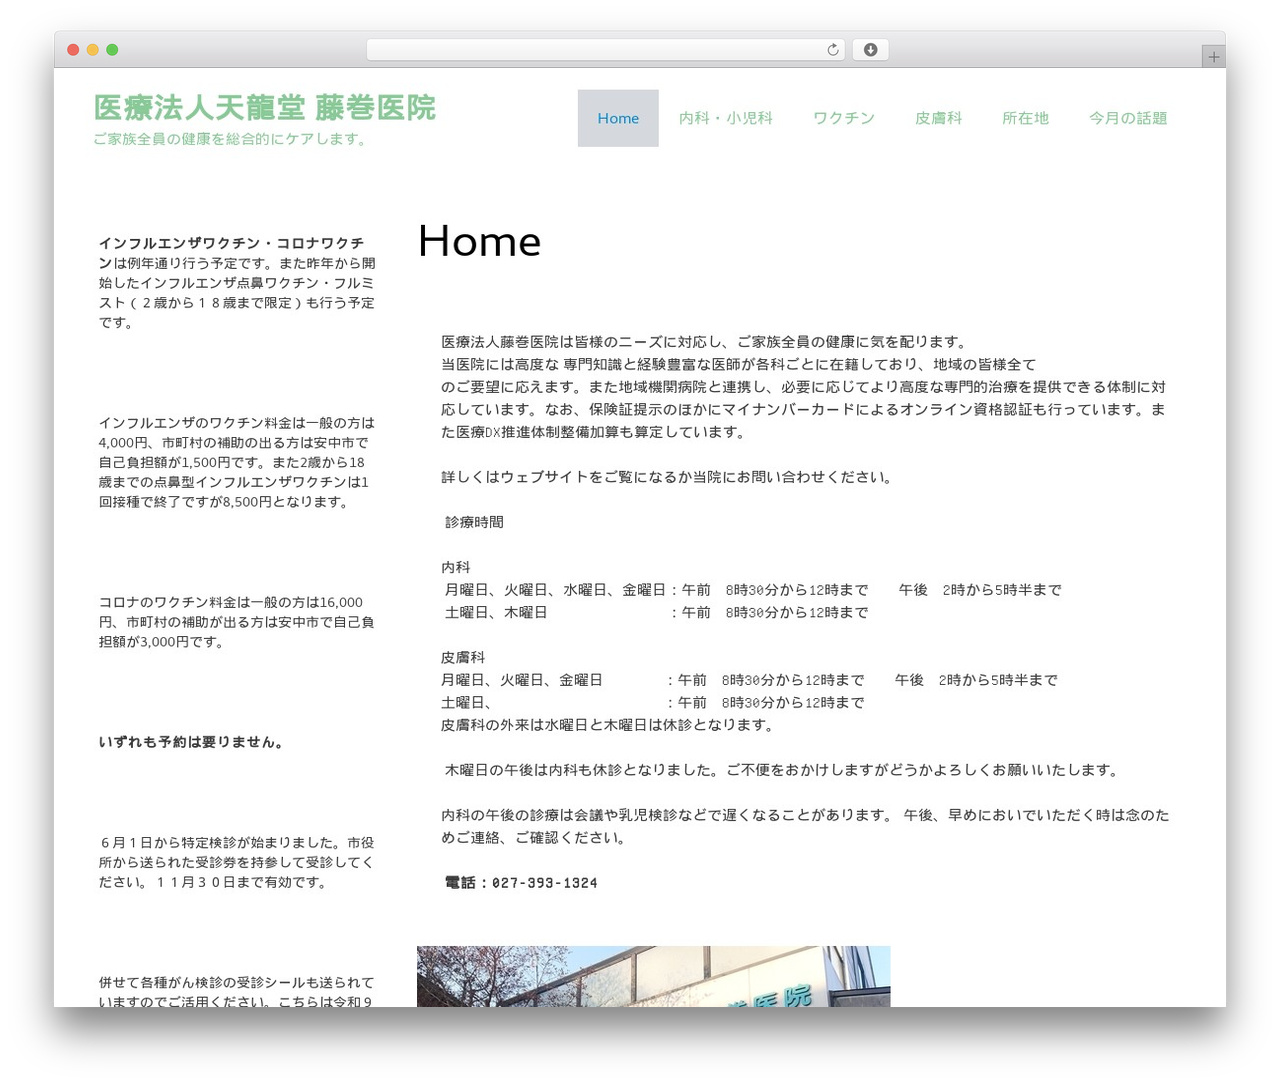Click the sidebar paragraph about 特定検診
The width and height of the screenshot is (1280, 1084).
[236, 862]
